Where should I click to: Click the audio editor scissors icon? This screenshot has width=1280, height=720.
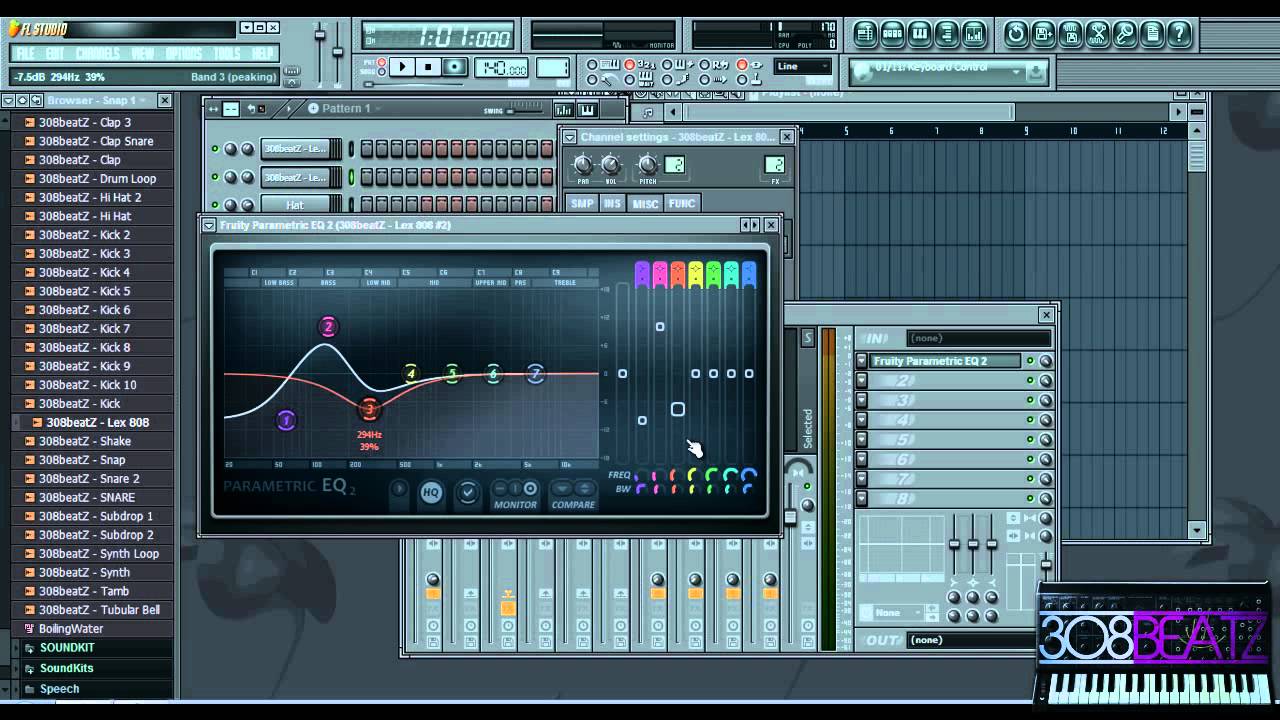pos(1098,33)
